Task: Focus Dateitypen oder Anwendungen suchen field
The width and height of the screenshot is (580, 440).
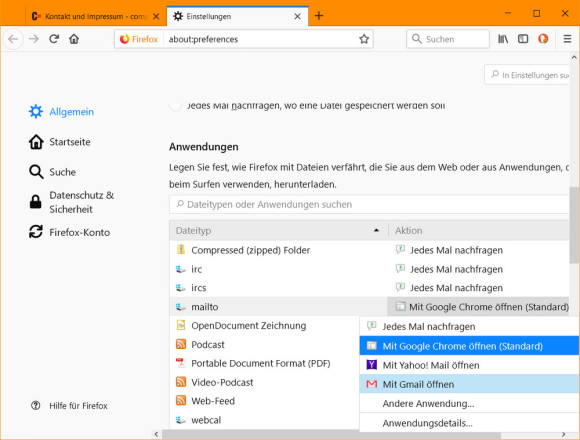Action: click(x=369, y=204)
